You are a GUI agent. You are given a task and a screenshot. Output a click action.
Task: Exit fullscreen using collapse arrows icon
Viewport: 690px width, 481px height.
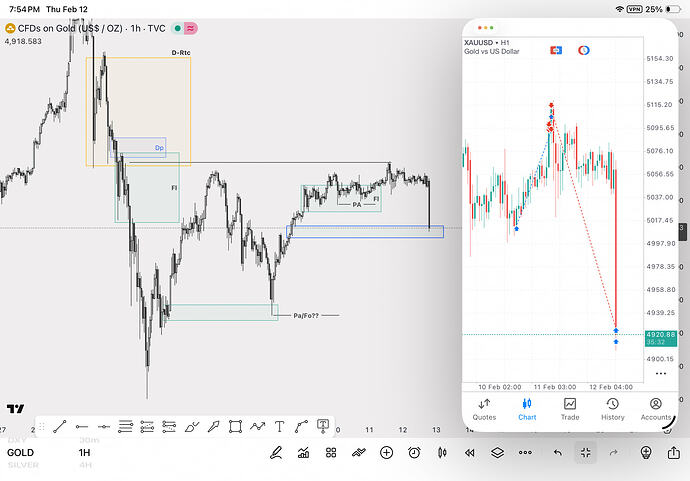[x=585, y=452]
